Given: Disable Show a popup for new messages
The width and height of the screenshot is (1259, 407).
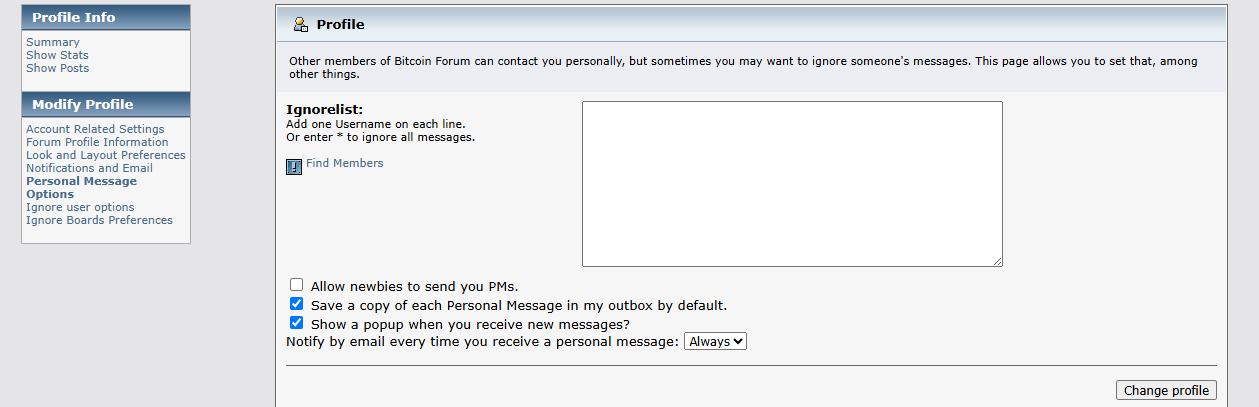Looking at the screenshot, I should pos(296,323).
